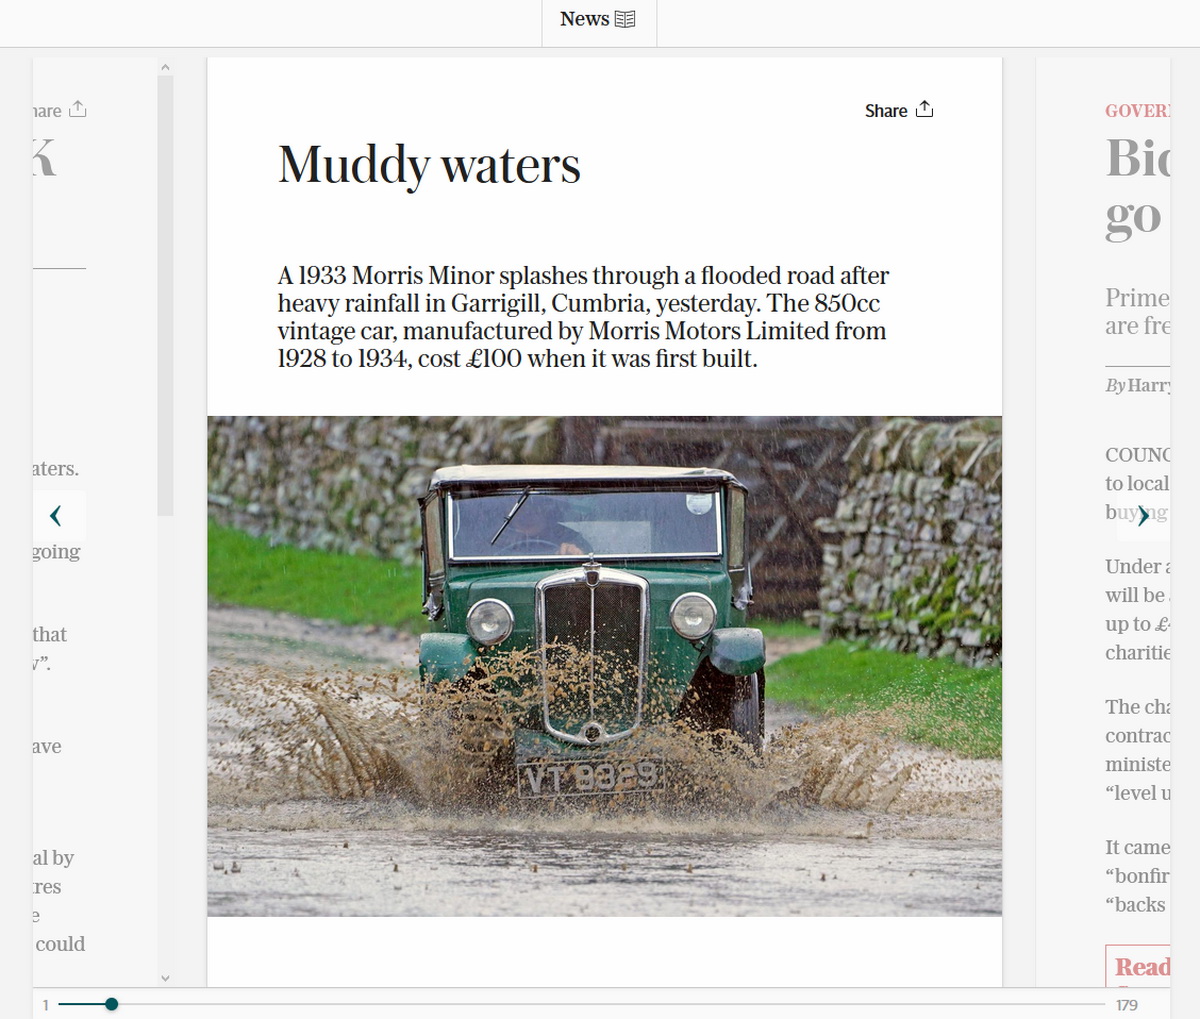Click the newspaper icon beside News
The image size is (1200, 1019).
click(x=625, y=19)
